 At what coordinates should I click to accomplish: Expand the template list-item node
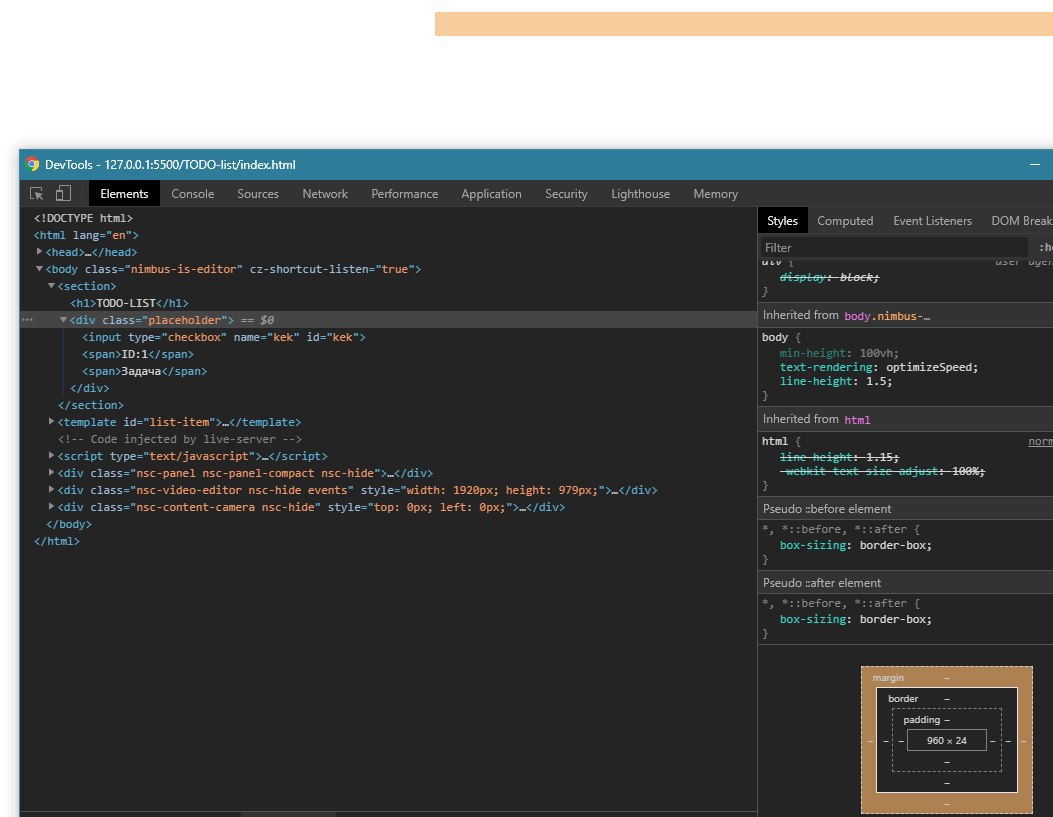52,422
